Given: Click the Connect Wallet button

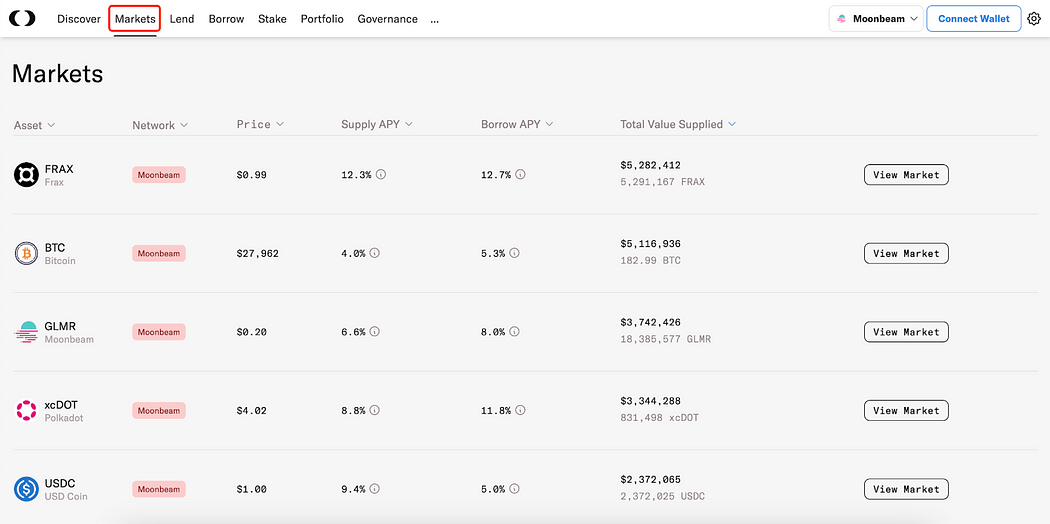Looking at the screenshot, I should (974, 19).
